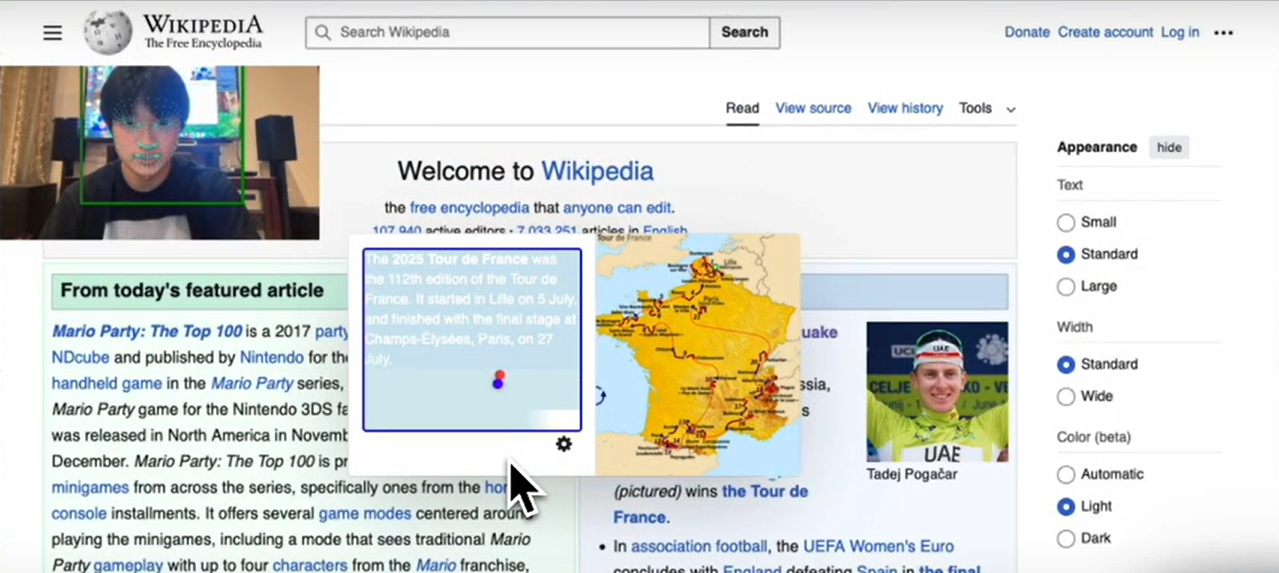Focus the Search Wikipedia field
The image size is (1279, 573).
coord(508,32)
